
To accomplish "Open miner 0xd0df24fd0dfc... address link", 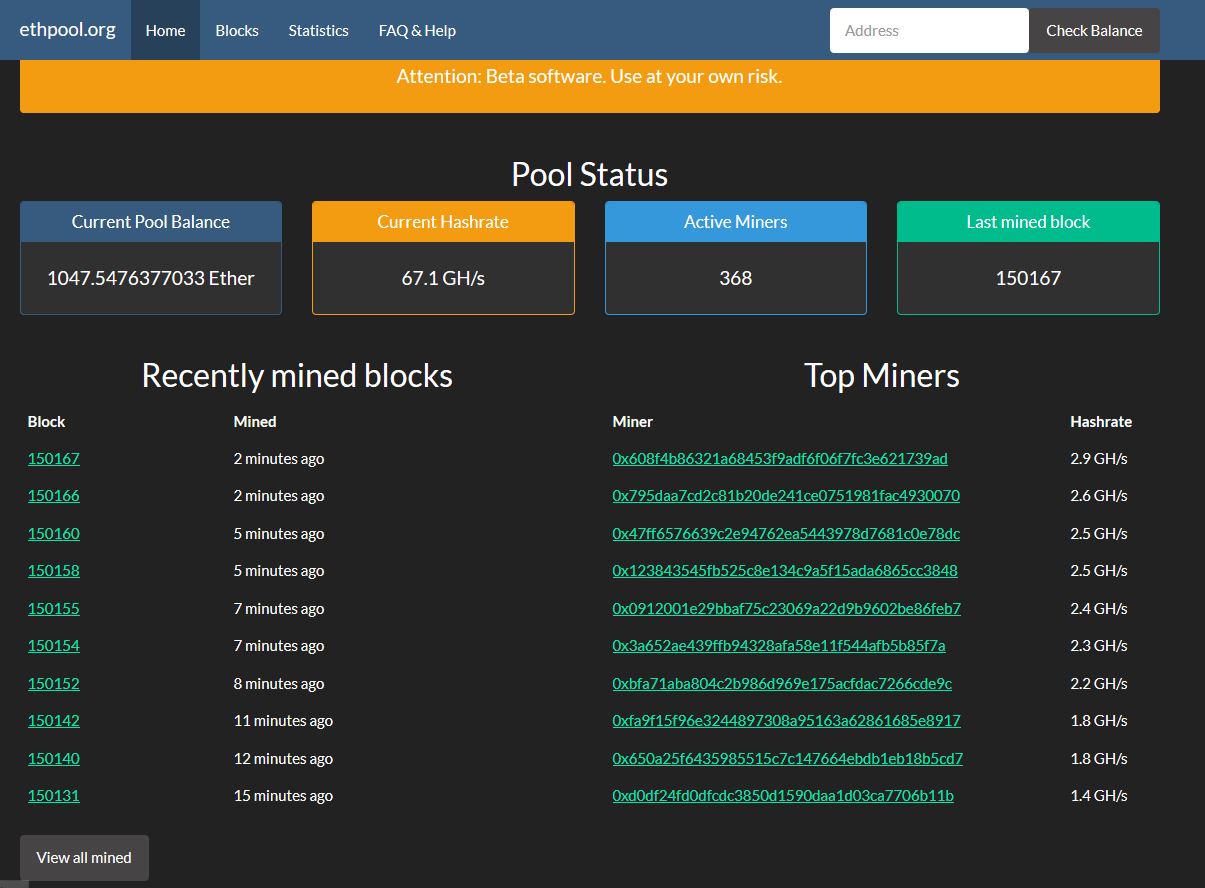I will click(x=783, y=796).
